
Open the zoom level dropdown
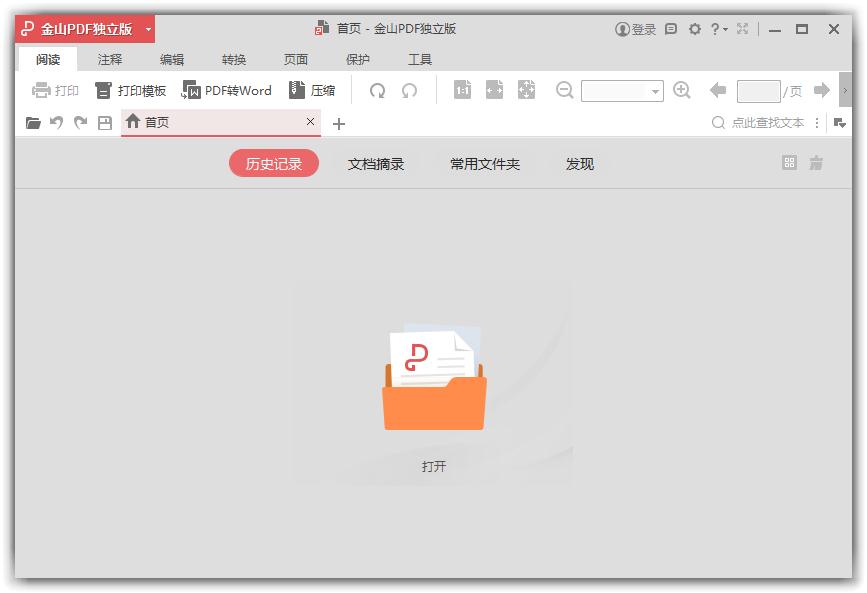(656, 90)
